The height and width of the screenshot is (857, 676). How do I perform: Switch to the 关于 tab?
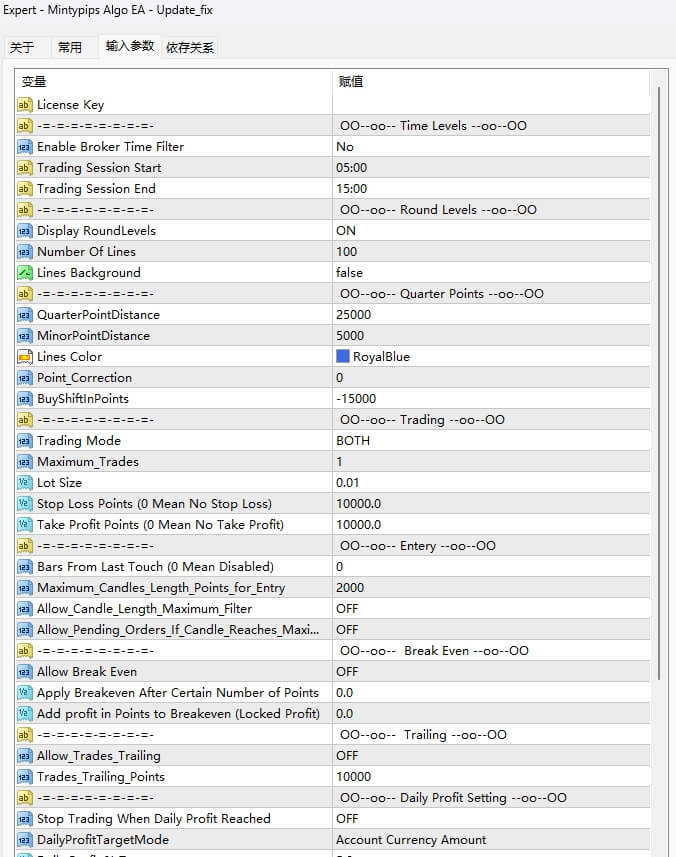pyautogui.click(x=22, y=48)
